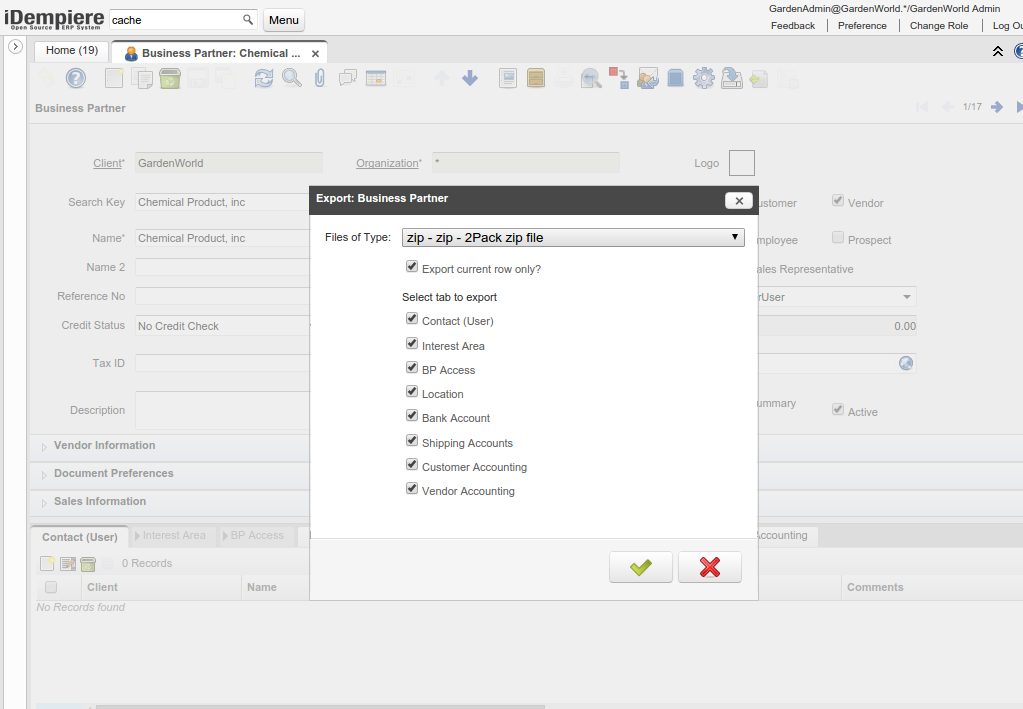Uncheck the Contact (User) tab checkbox

click(x=412, y=319)
